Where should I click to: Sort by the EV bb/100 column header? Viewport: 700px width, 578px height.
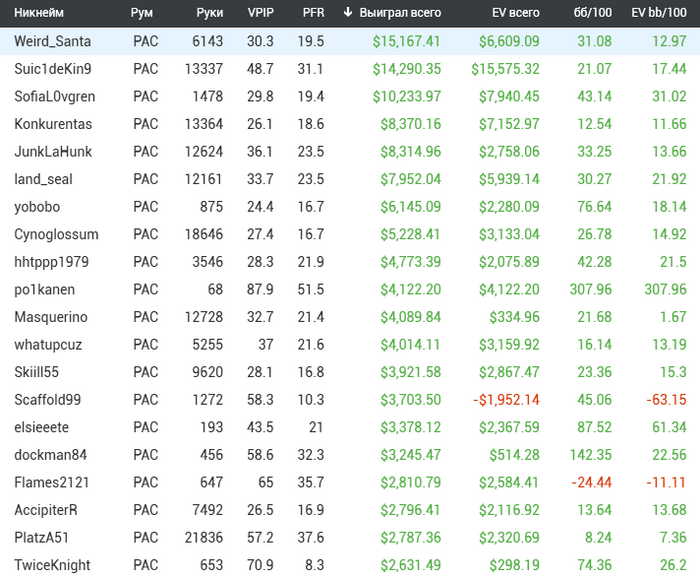[x=659, y=12]
